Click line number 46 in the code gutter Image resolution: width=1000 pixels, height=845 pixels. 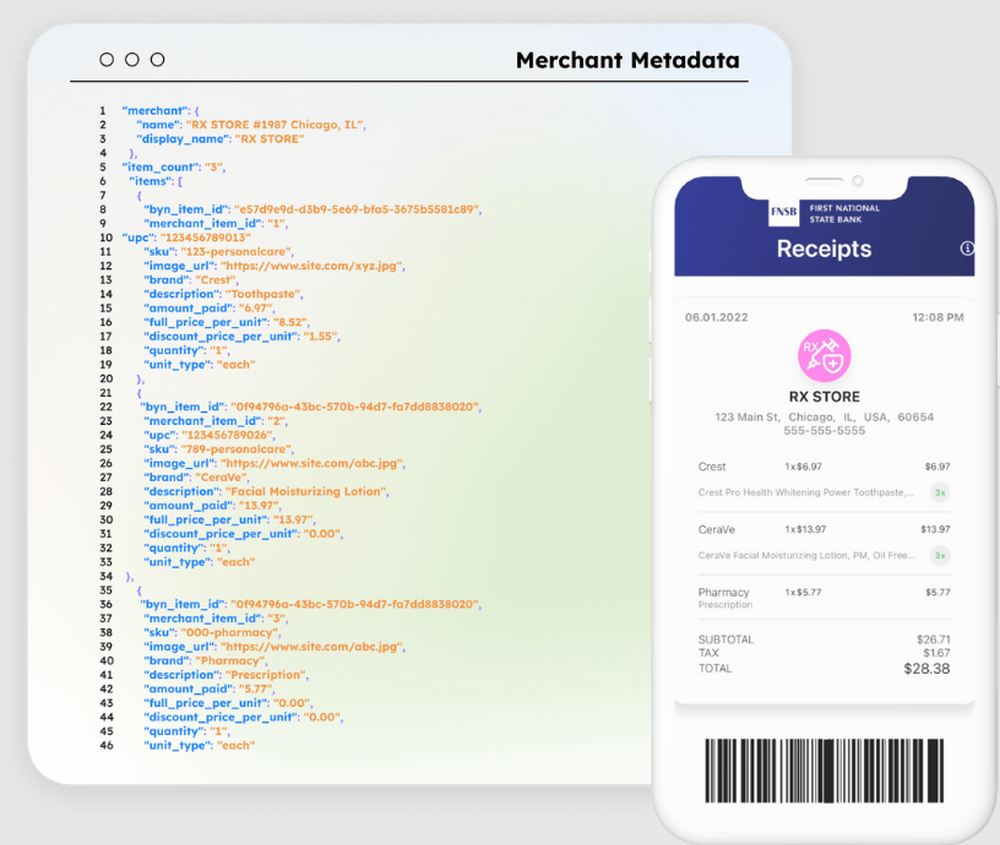(106, 746)
